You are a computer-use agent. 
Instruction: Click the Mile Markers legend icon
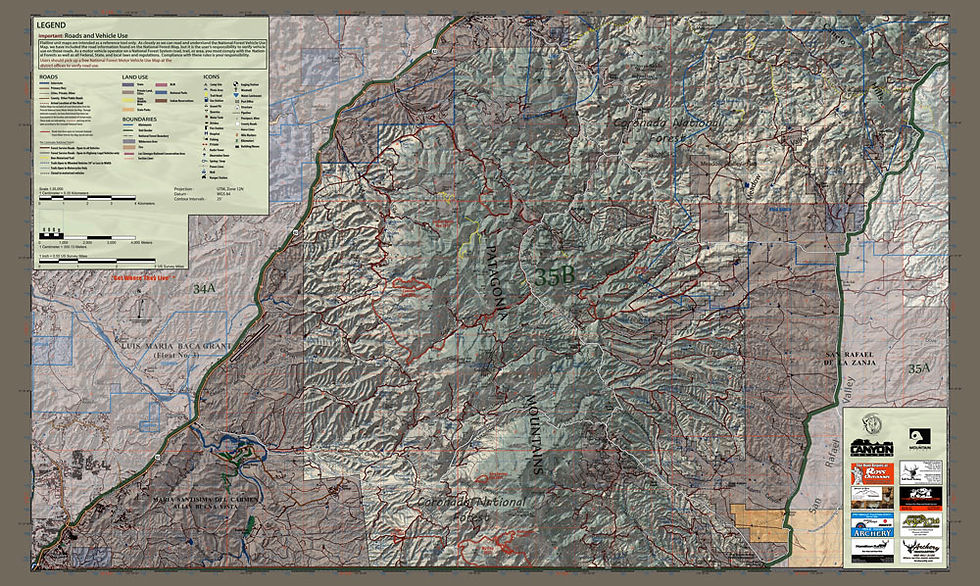pyautogui.click(x=237, y=135)
